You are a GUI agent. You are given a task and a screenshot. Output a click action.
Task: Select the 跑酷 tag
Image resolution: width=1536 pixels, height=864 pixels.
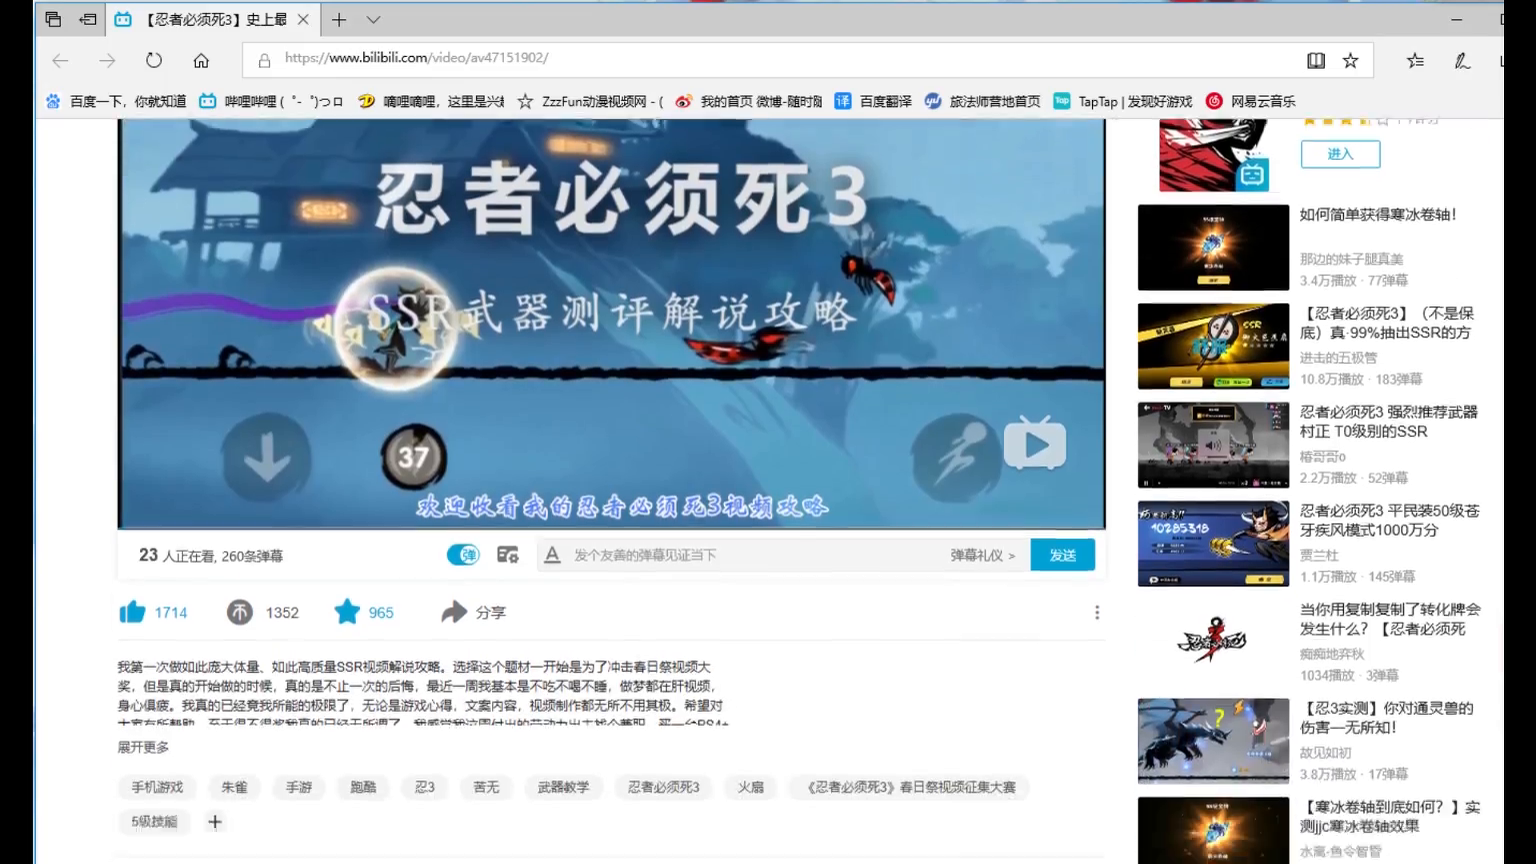coord(363,787)
